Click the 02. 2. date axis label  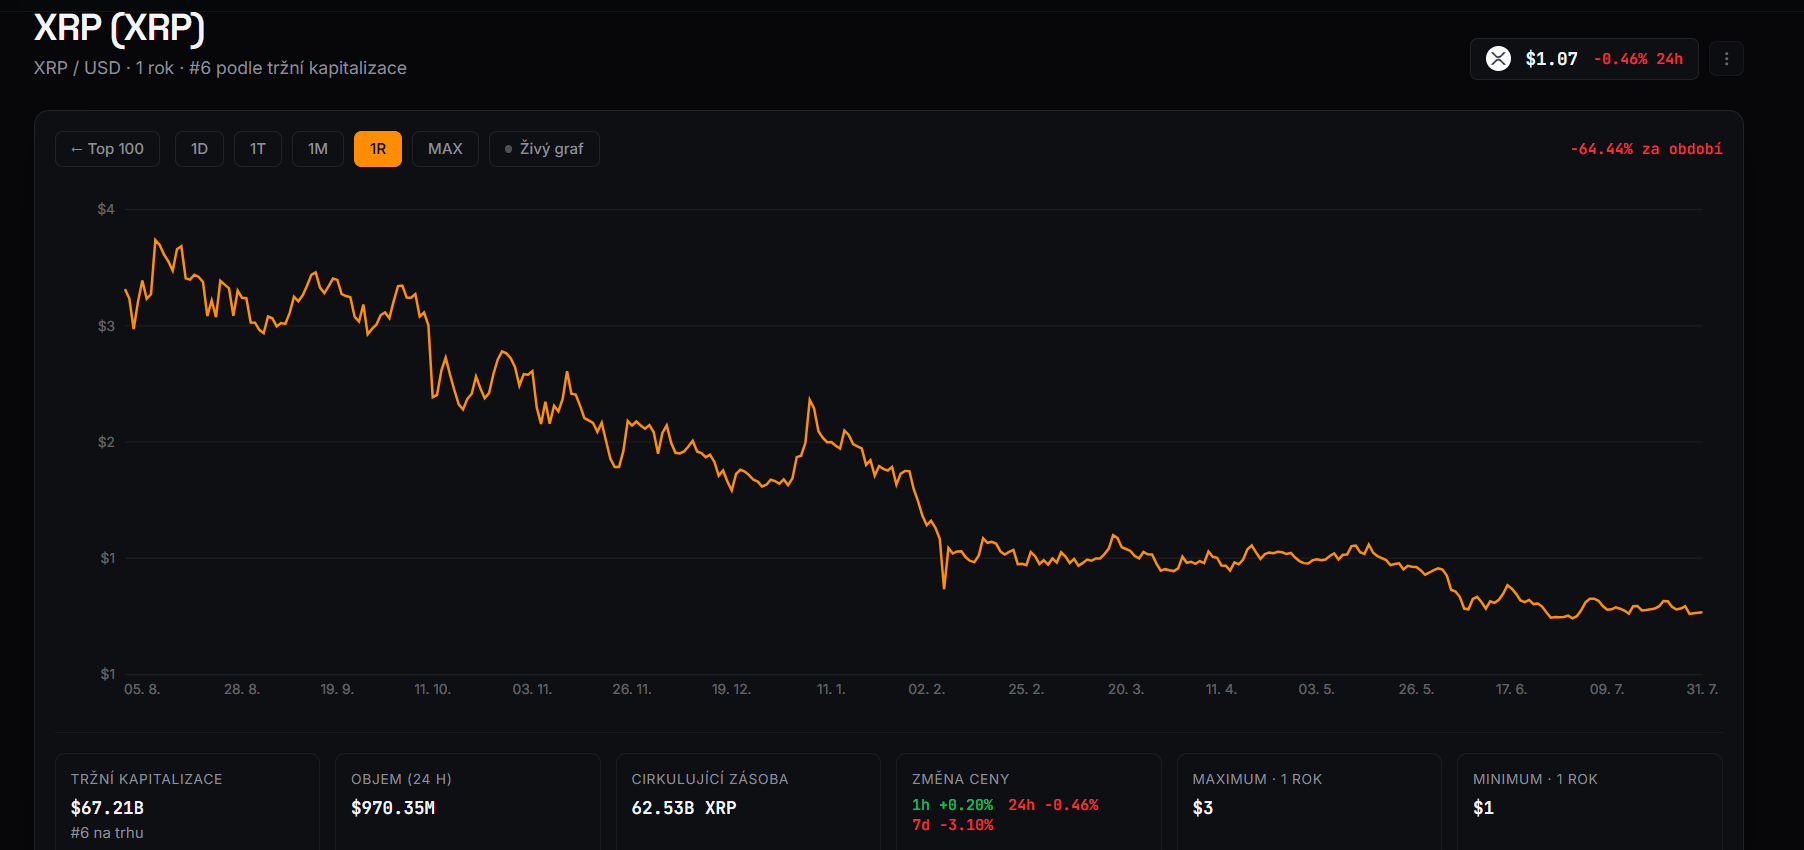926,689
